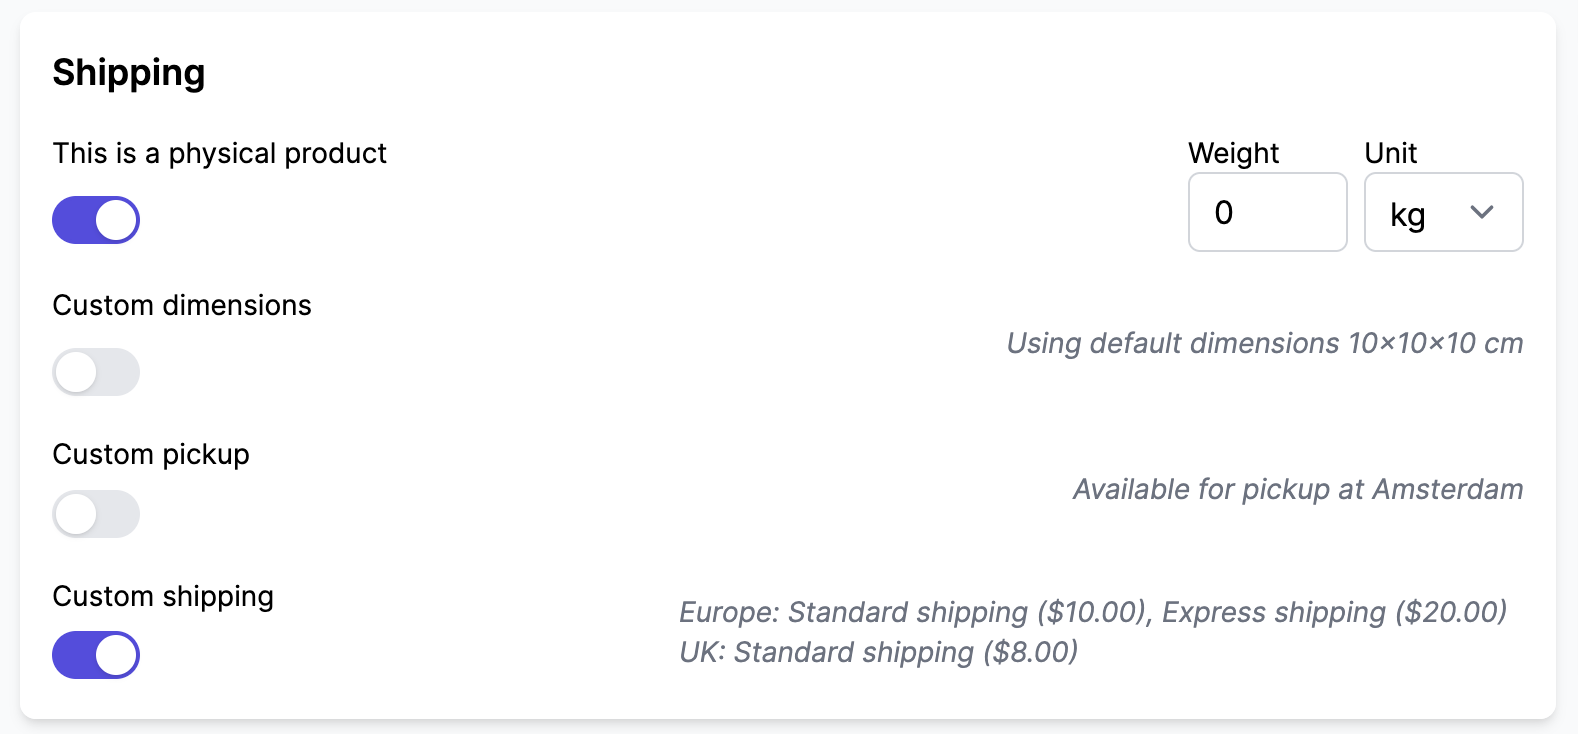Click the Custom pickup label

[x=150, y=454]
